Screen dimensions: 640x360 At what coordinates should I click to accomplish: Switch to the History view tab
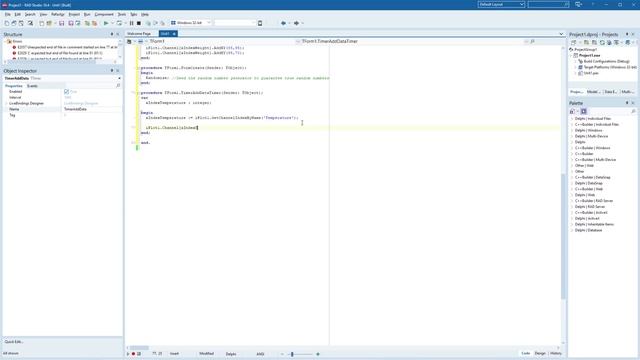pyautogui.click(x=556, y=353)
